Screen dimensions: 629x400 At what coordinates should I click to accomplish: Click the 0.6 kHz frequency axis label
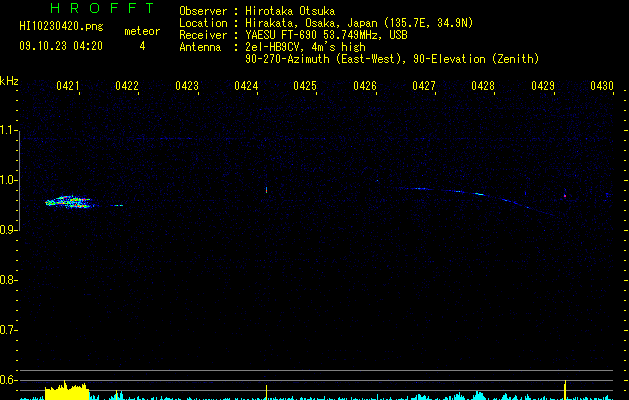click(x=8, y=380)
